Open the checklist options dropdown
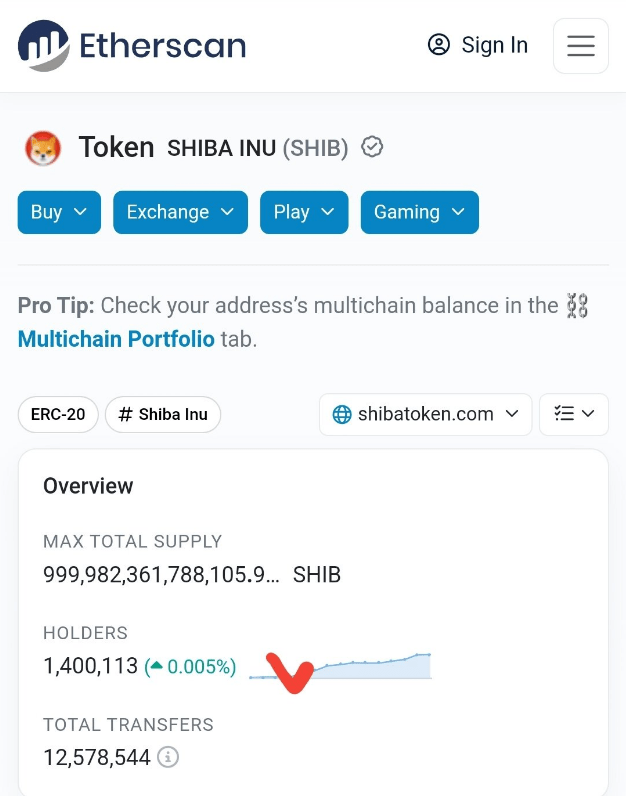The width and height of the screenshot is (626, 796). [x=574, y=414]
